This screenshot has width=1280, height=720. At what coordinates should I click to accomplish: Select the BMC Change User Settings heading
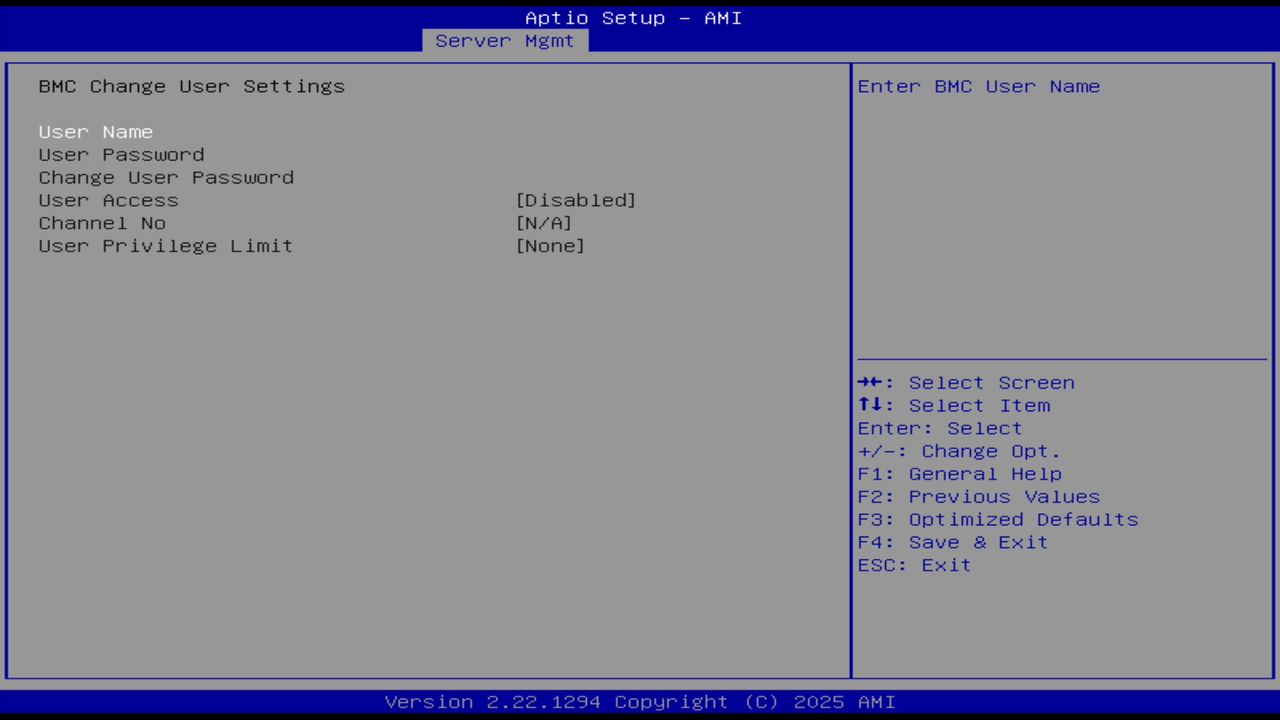(x=191, y=86)
